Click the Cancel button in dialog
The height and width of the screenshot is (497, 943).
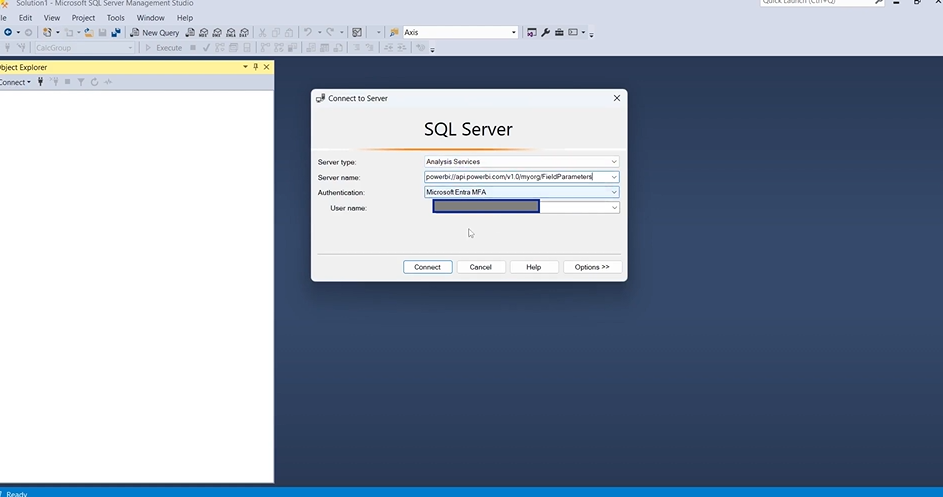pos(481,267)
